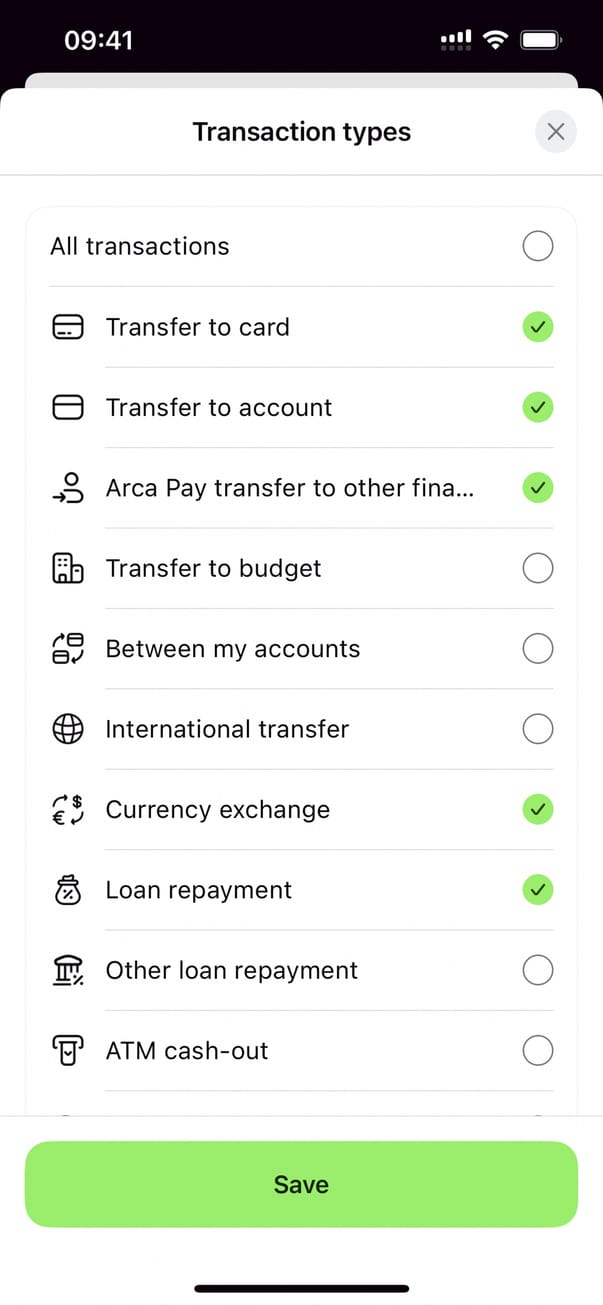Image resolution: width=603 pixels, height=1305 pixels.
Task: Click the International transfer globe icon
Action: pyautogui.click(x=68, y=729)
